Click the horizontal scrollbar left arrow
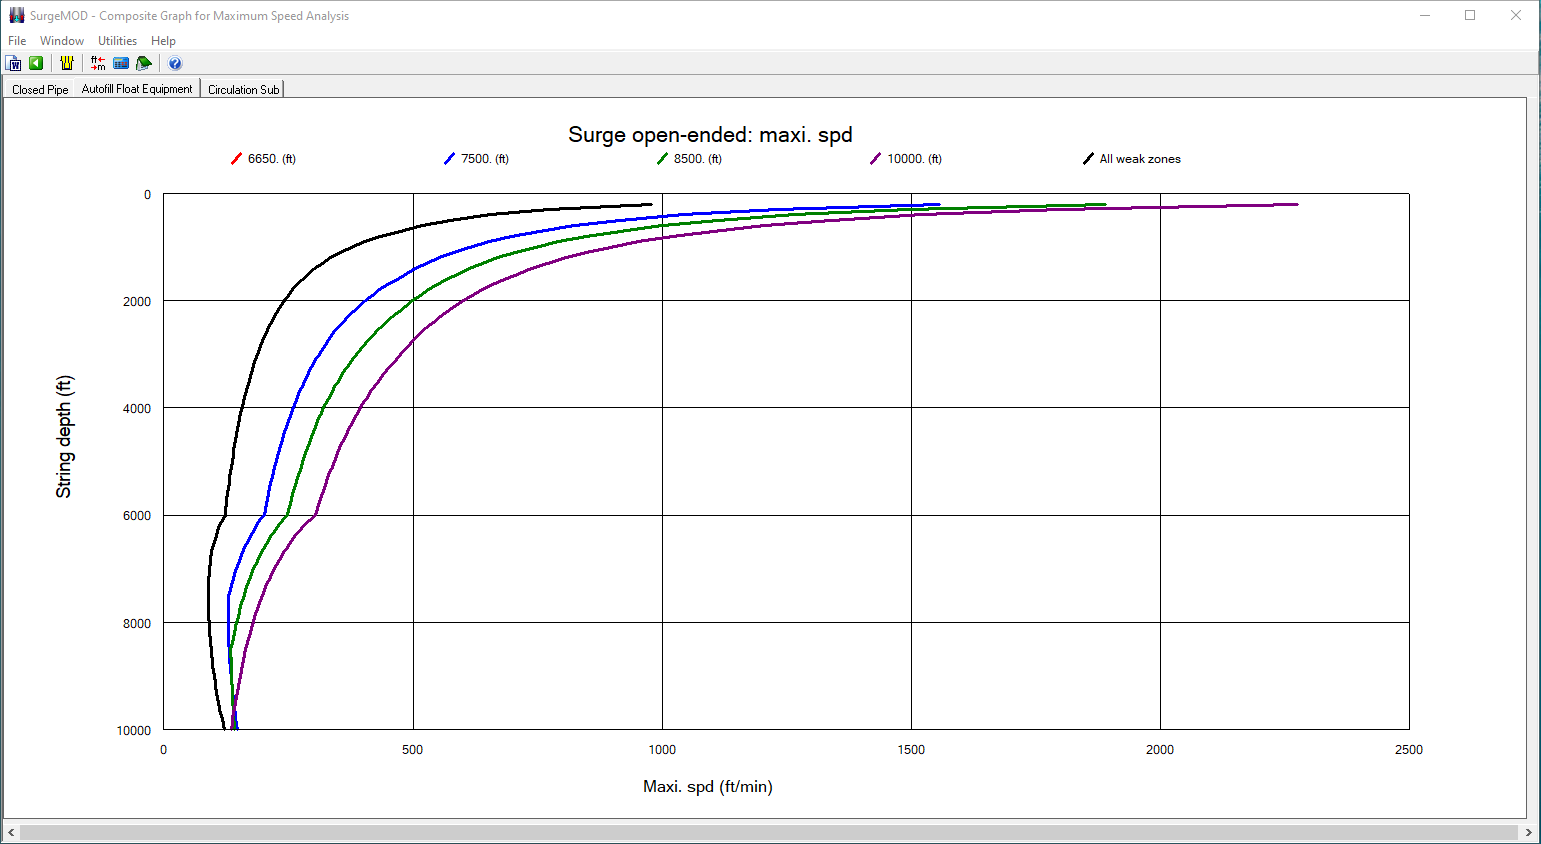The width and height of the screenshot is (1541, 844). click(11, 832)
